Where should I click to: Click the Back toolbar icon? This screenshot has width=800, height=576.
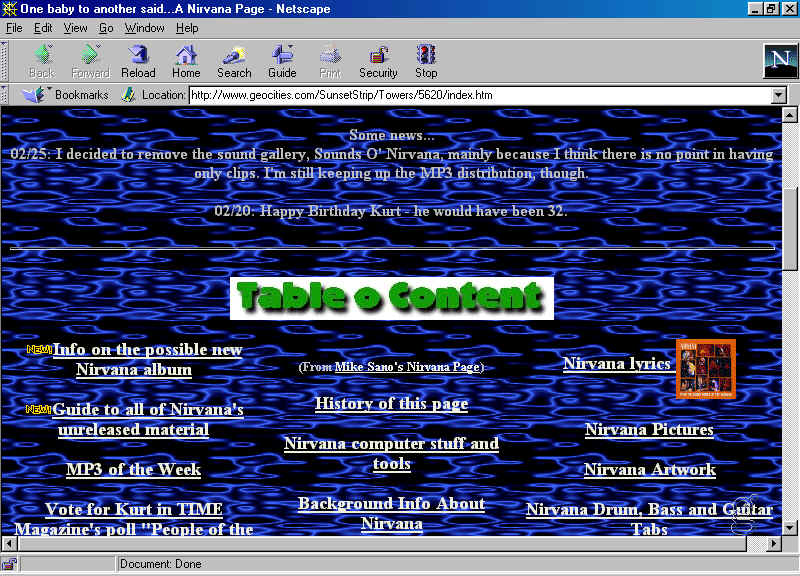click(42, 61)
